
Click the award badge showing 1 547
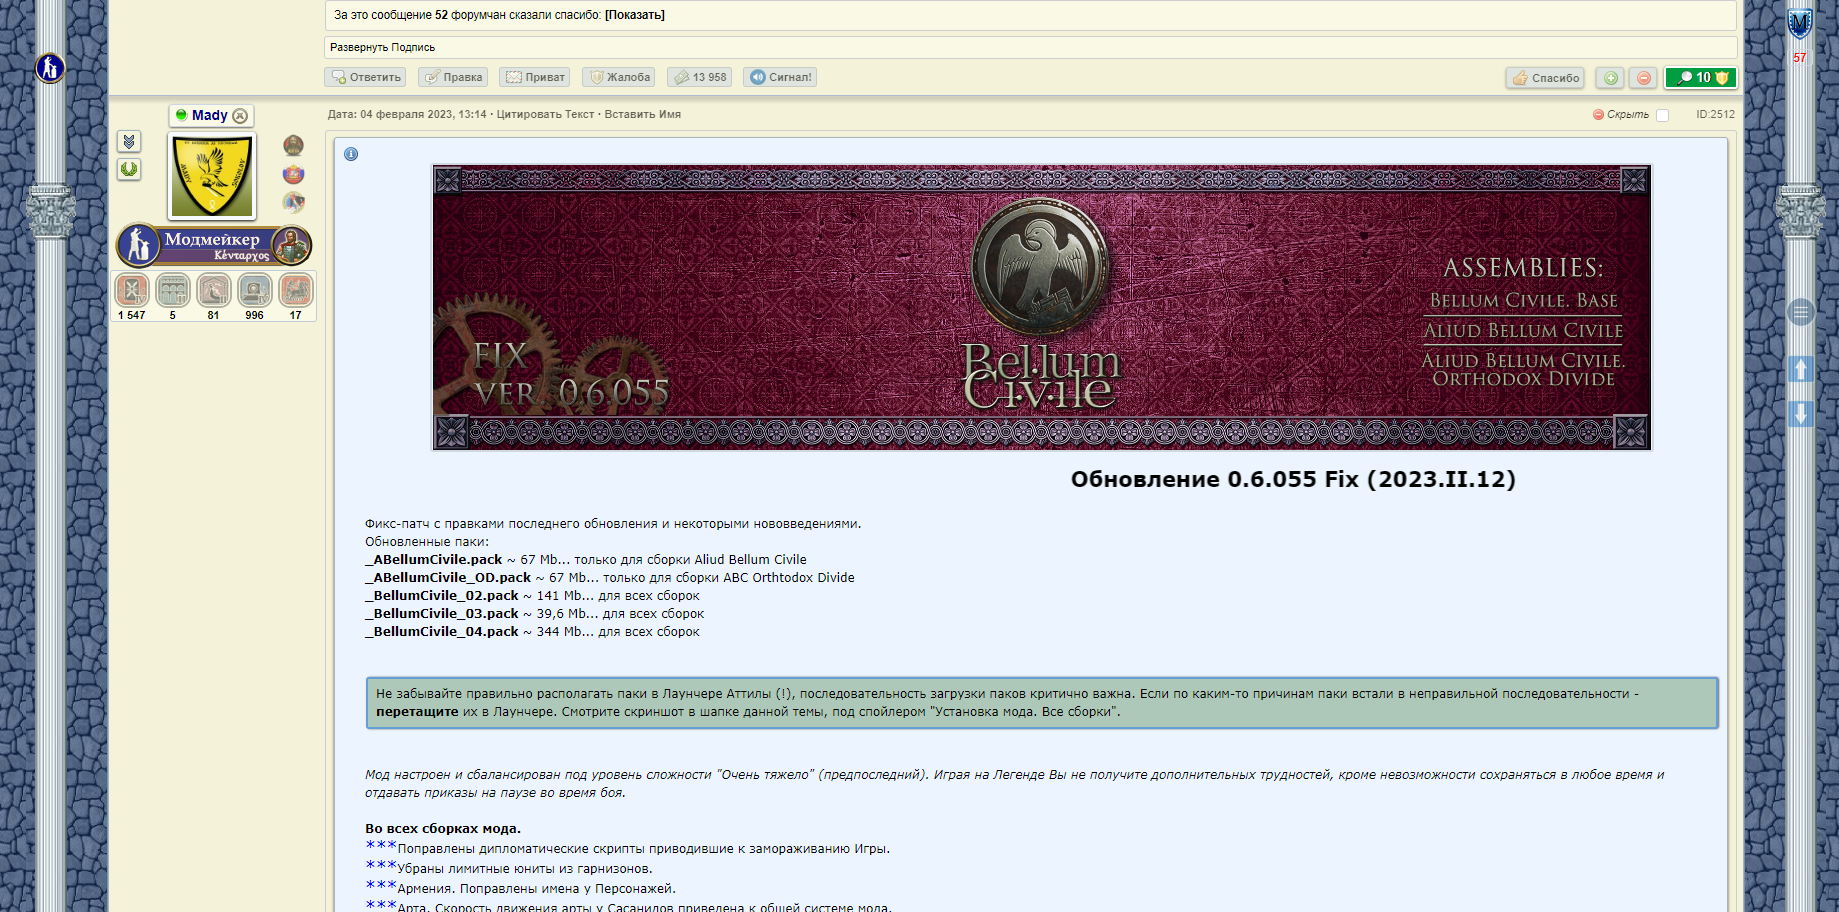pyautogui.click(x=132, y=291)
